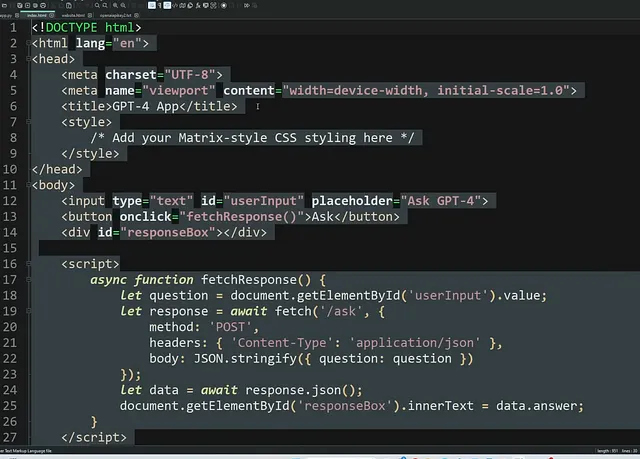Click response.json() on line 24
640x459 pixels.
pyautogui.click(x=300, y=390)
